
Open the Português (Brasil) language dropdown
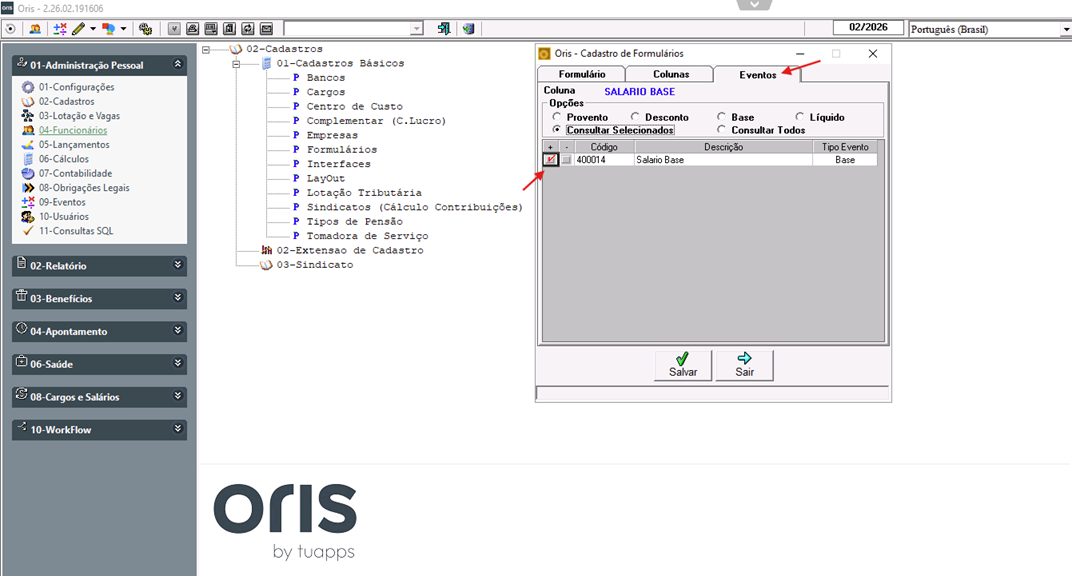tap(1065, 29)
